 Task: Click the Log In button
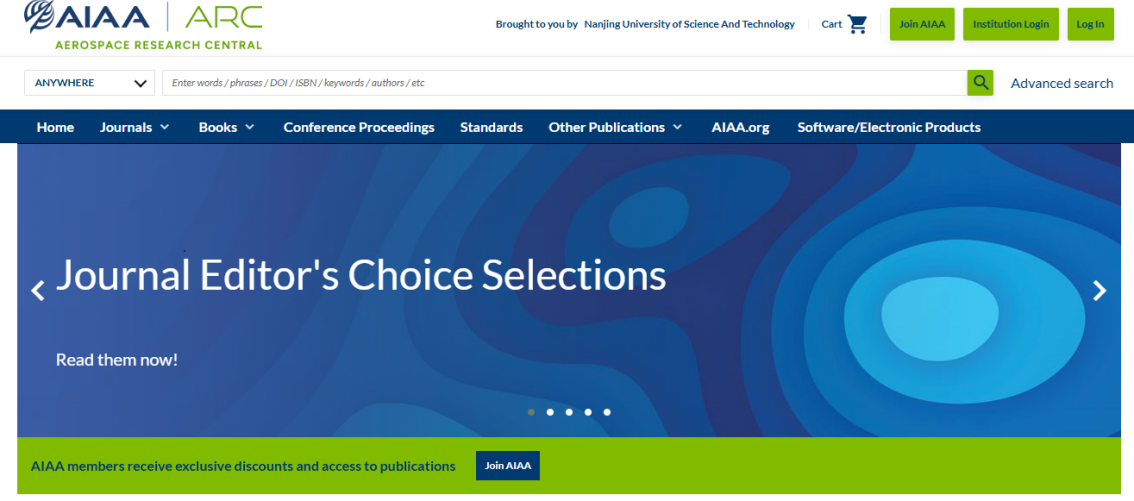point(1090,24)
